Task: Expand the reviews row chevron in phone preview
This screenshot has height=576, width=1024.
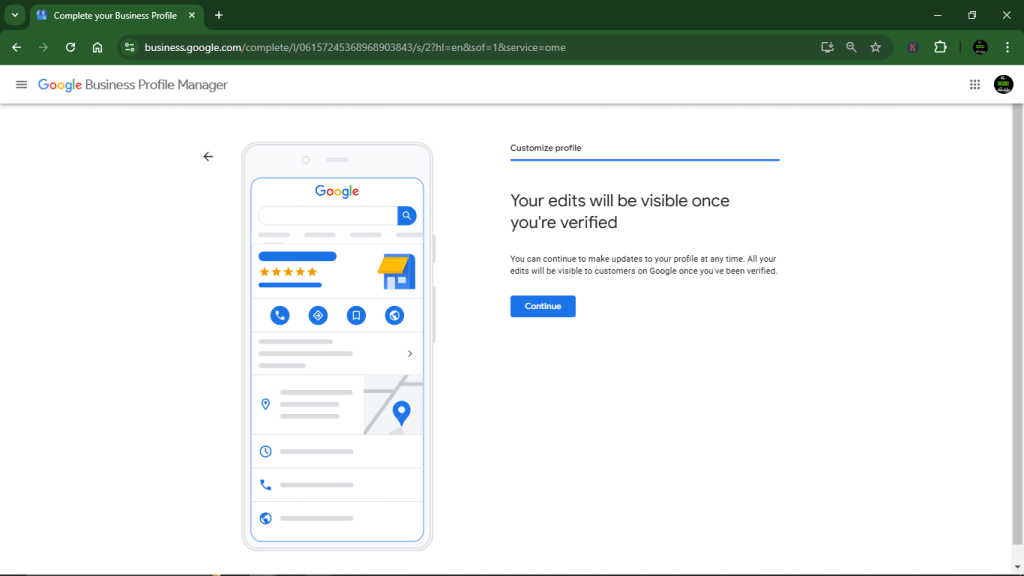Action: click(409, 353)
